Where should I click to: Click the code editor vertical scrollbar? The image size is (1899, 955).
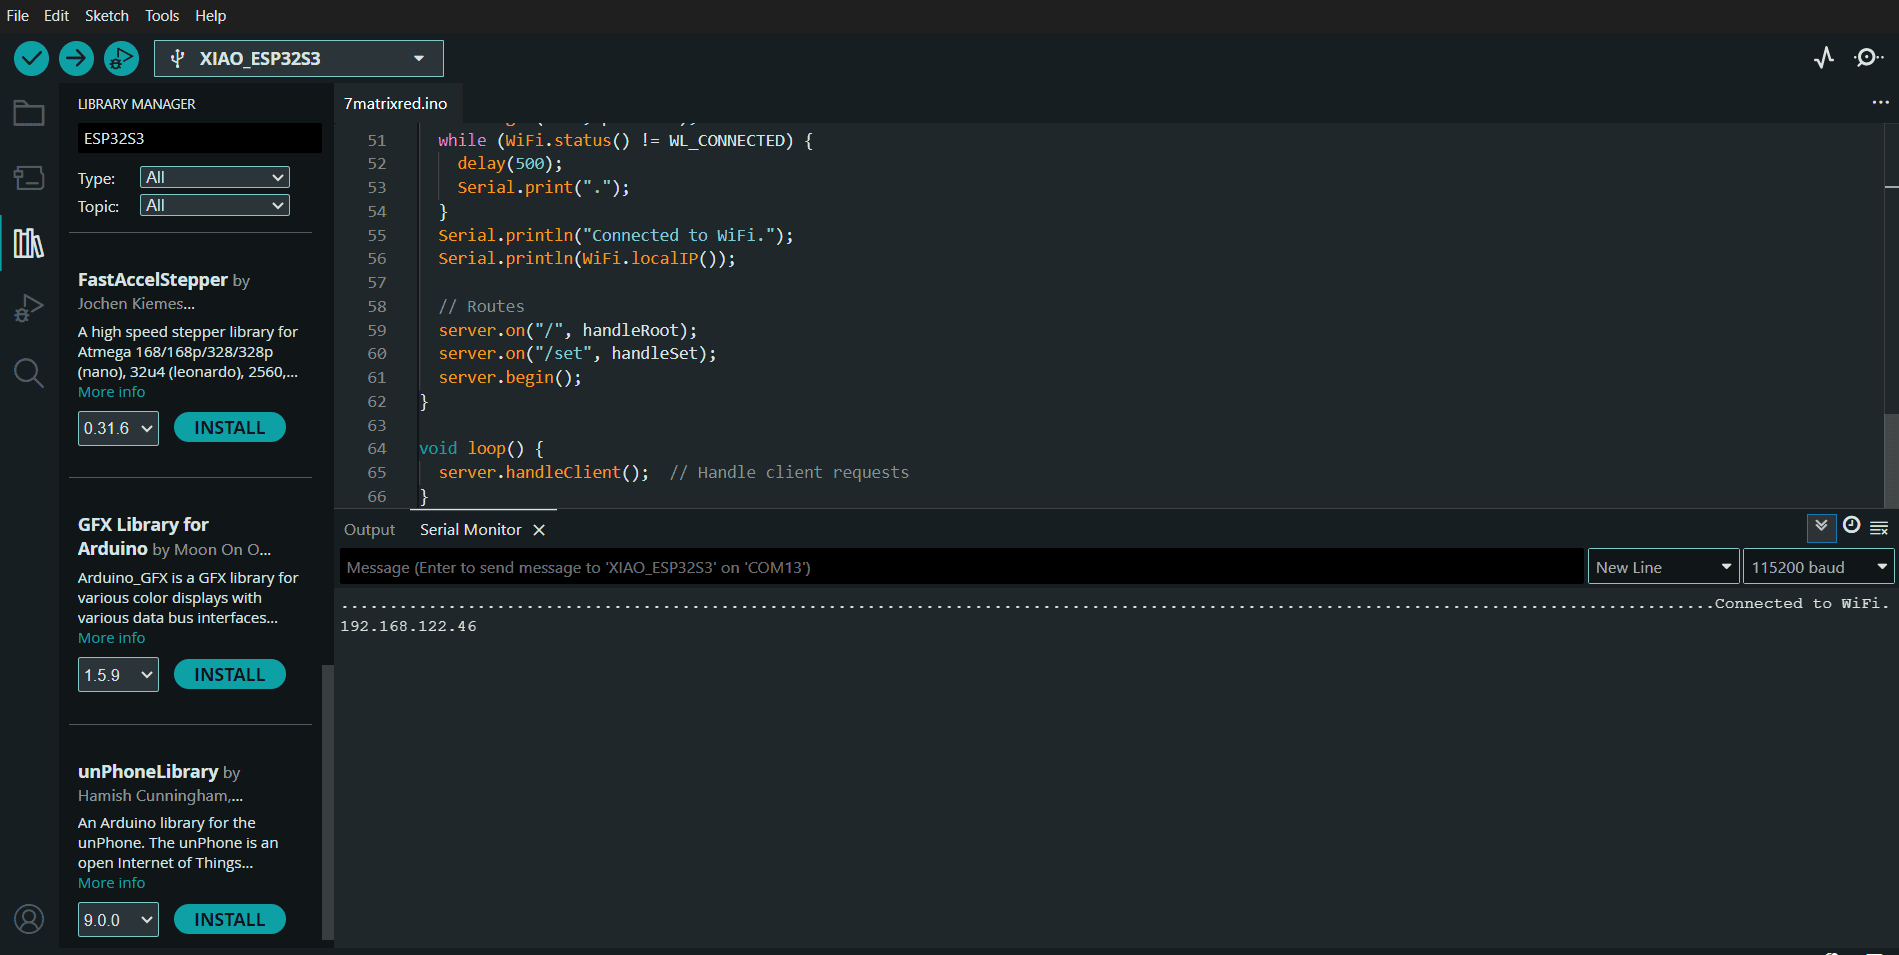1891,461
